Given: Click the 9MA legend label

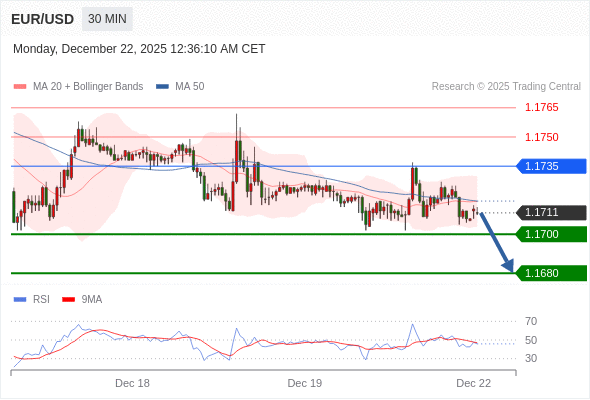Looking at the screenshot, I should coord(92,300).
